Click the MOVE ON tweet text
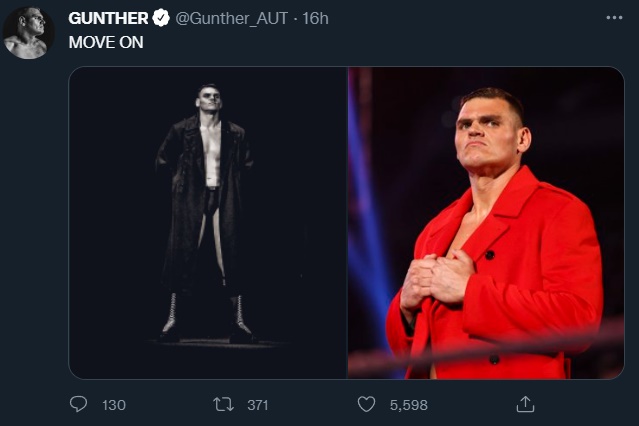Image resolution: width=639 pixels, height=426 pixels. pos(105,42)
